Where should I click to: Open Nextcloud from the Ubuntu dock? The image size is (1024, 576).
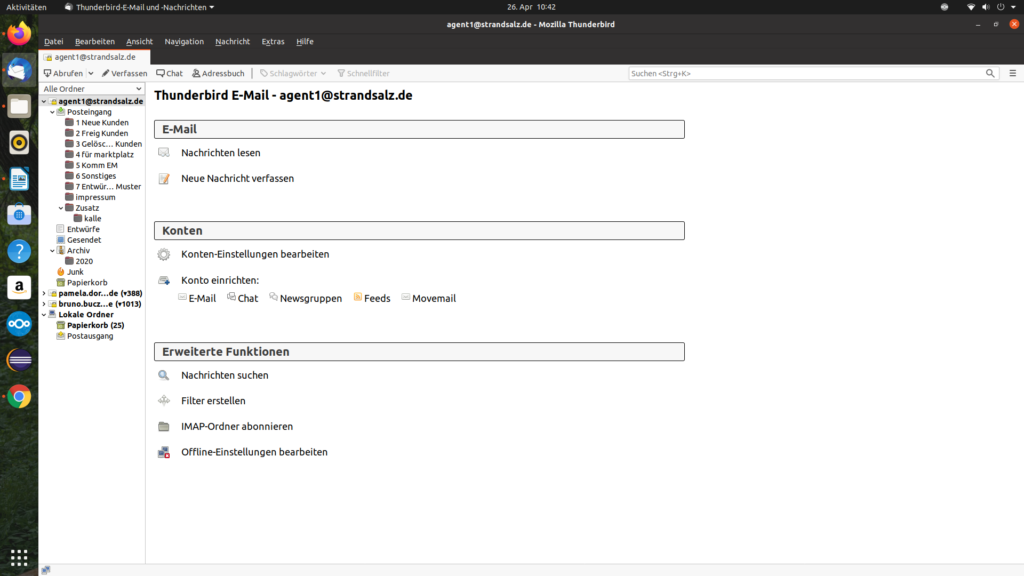click(19, 324)
